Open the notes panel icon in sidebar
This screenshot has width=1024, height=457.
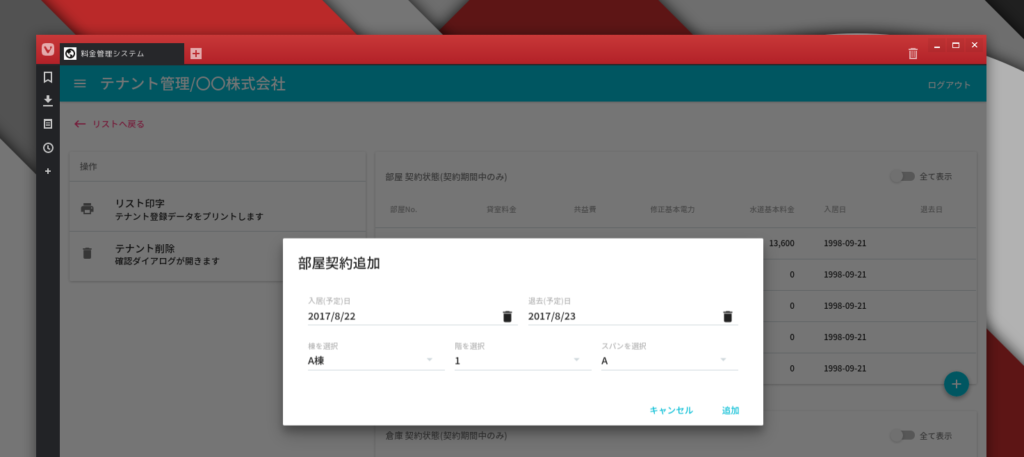pyautogui.click(x=48, y=124)
